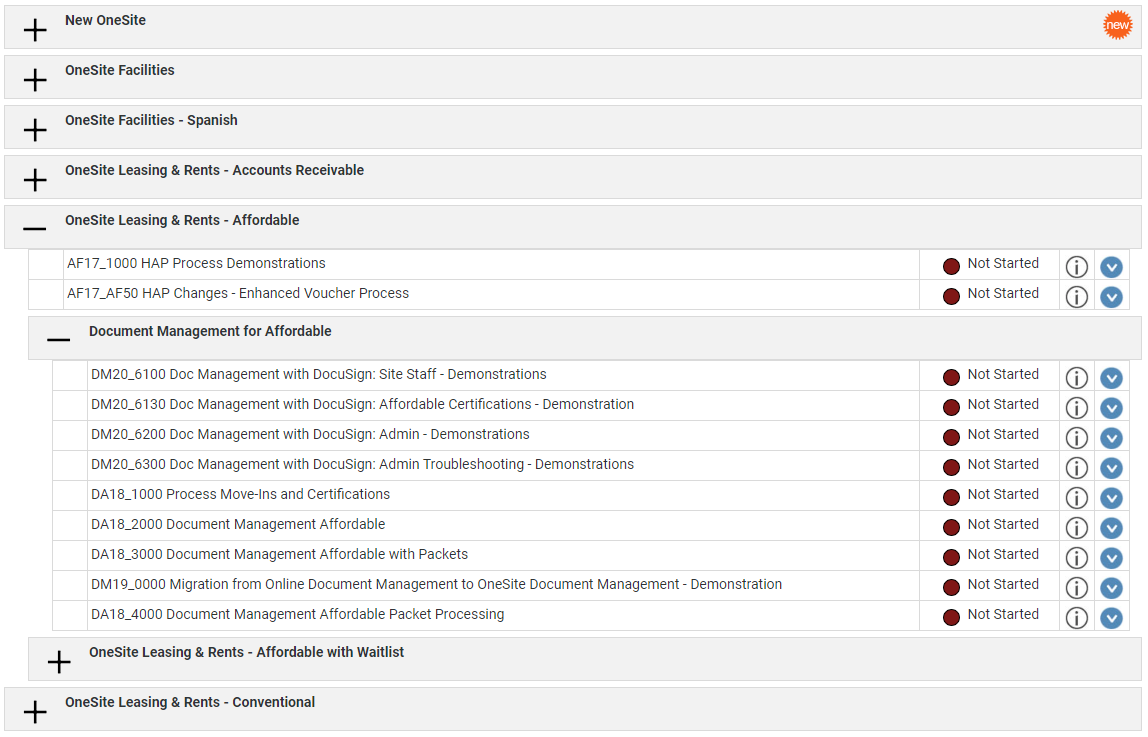
Task: Collapse OneSite Leasing & Rents - Affordable section
Action: [x=34, y=229]
